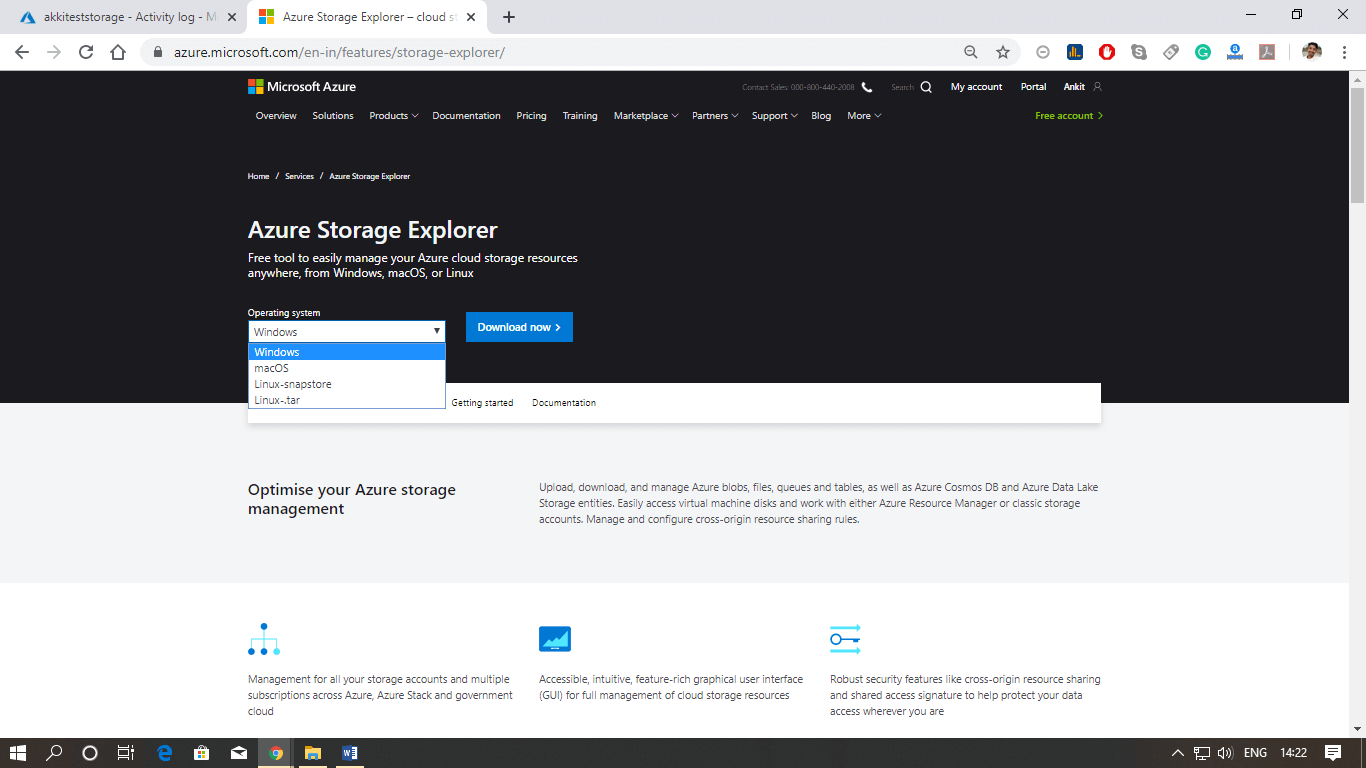Bookmark this page with the star icon
The image size is (1366, 768).
[1003, 52]
